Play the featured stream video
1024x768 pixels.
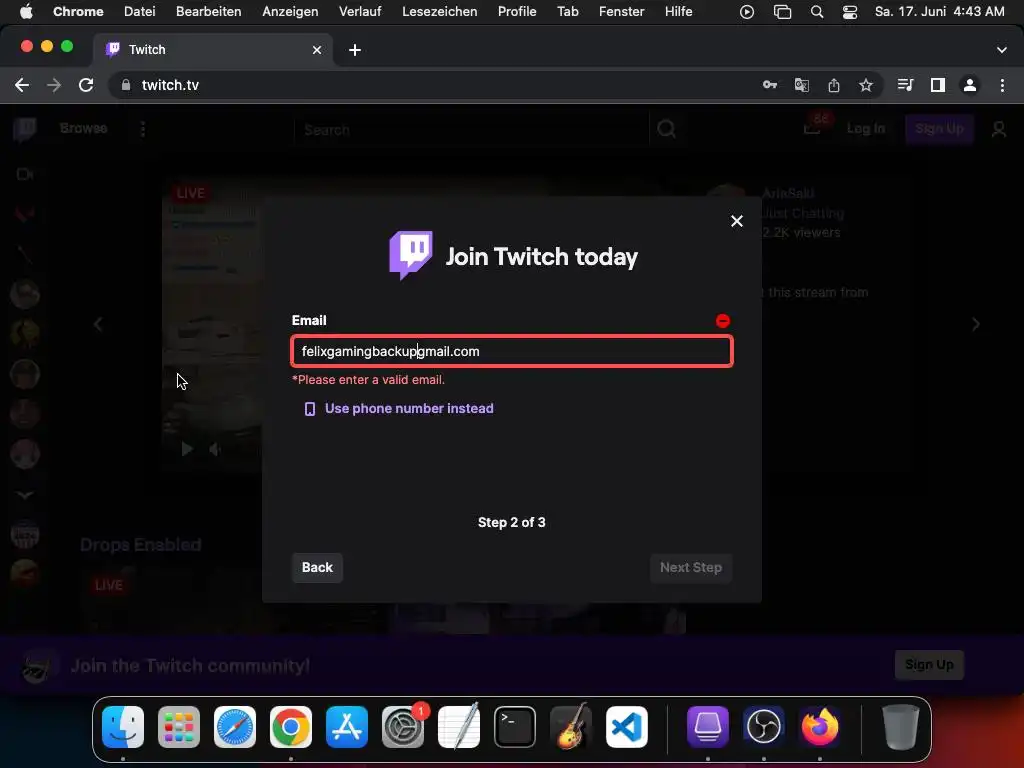[x=187, y=449]
